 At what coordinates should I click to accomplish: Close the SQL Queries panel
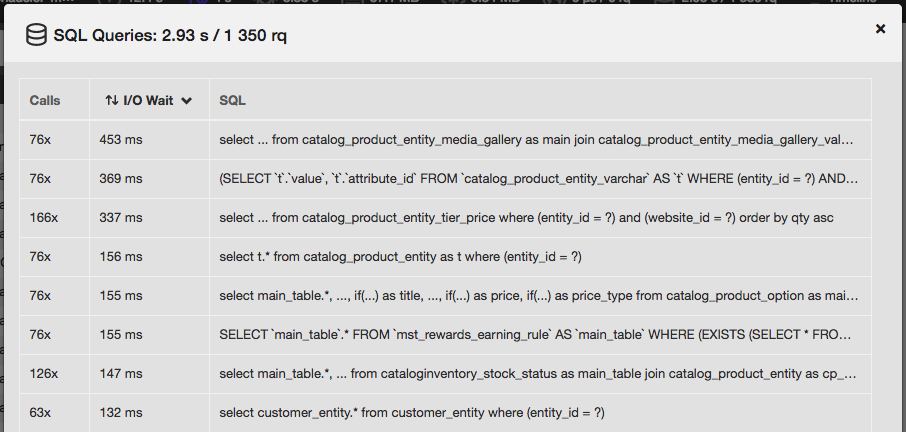pos(880,29)
